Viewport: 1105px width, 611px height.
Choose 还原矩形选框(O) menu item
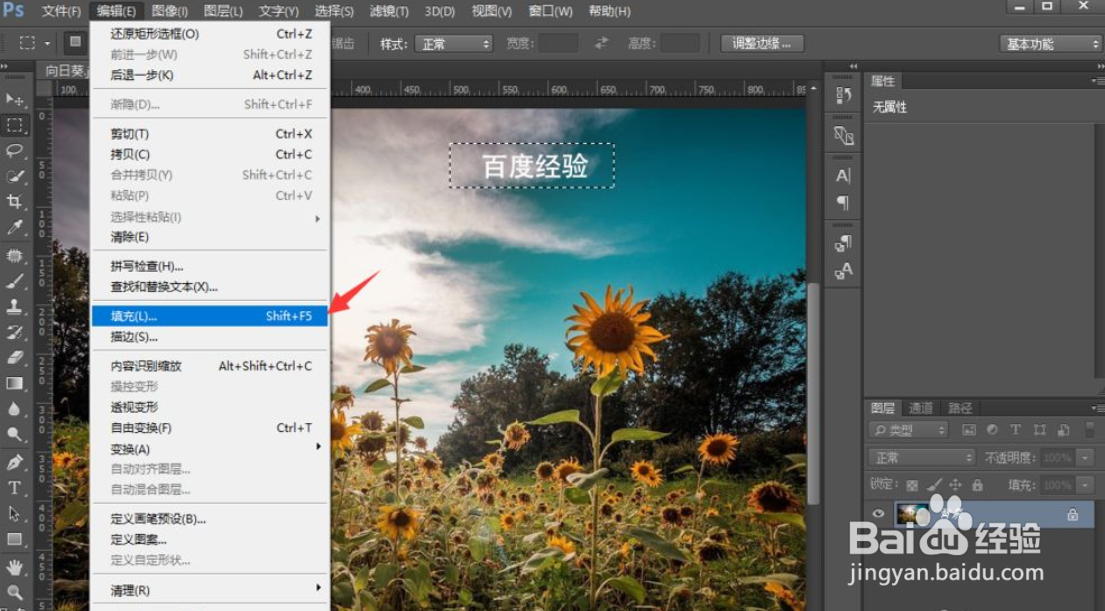tap(210, 34)
